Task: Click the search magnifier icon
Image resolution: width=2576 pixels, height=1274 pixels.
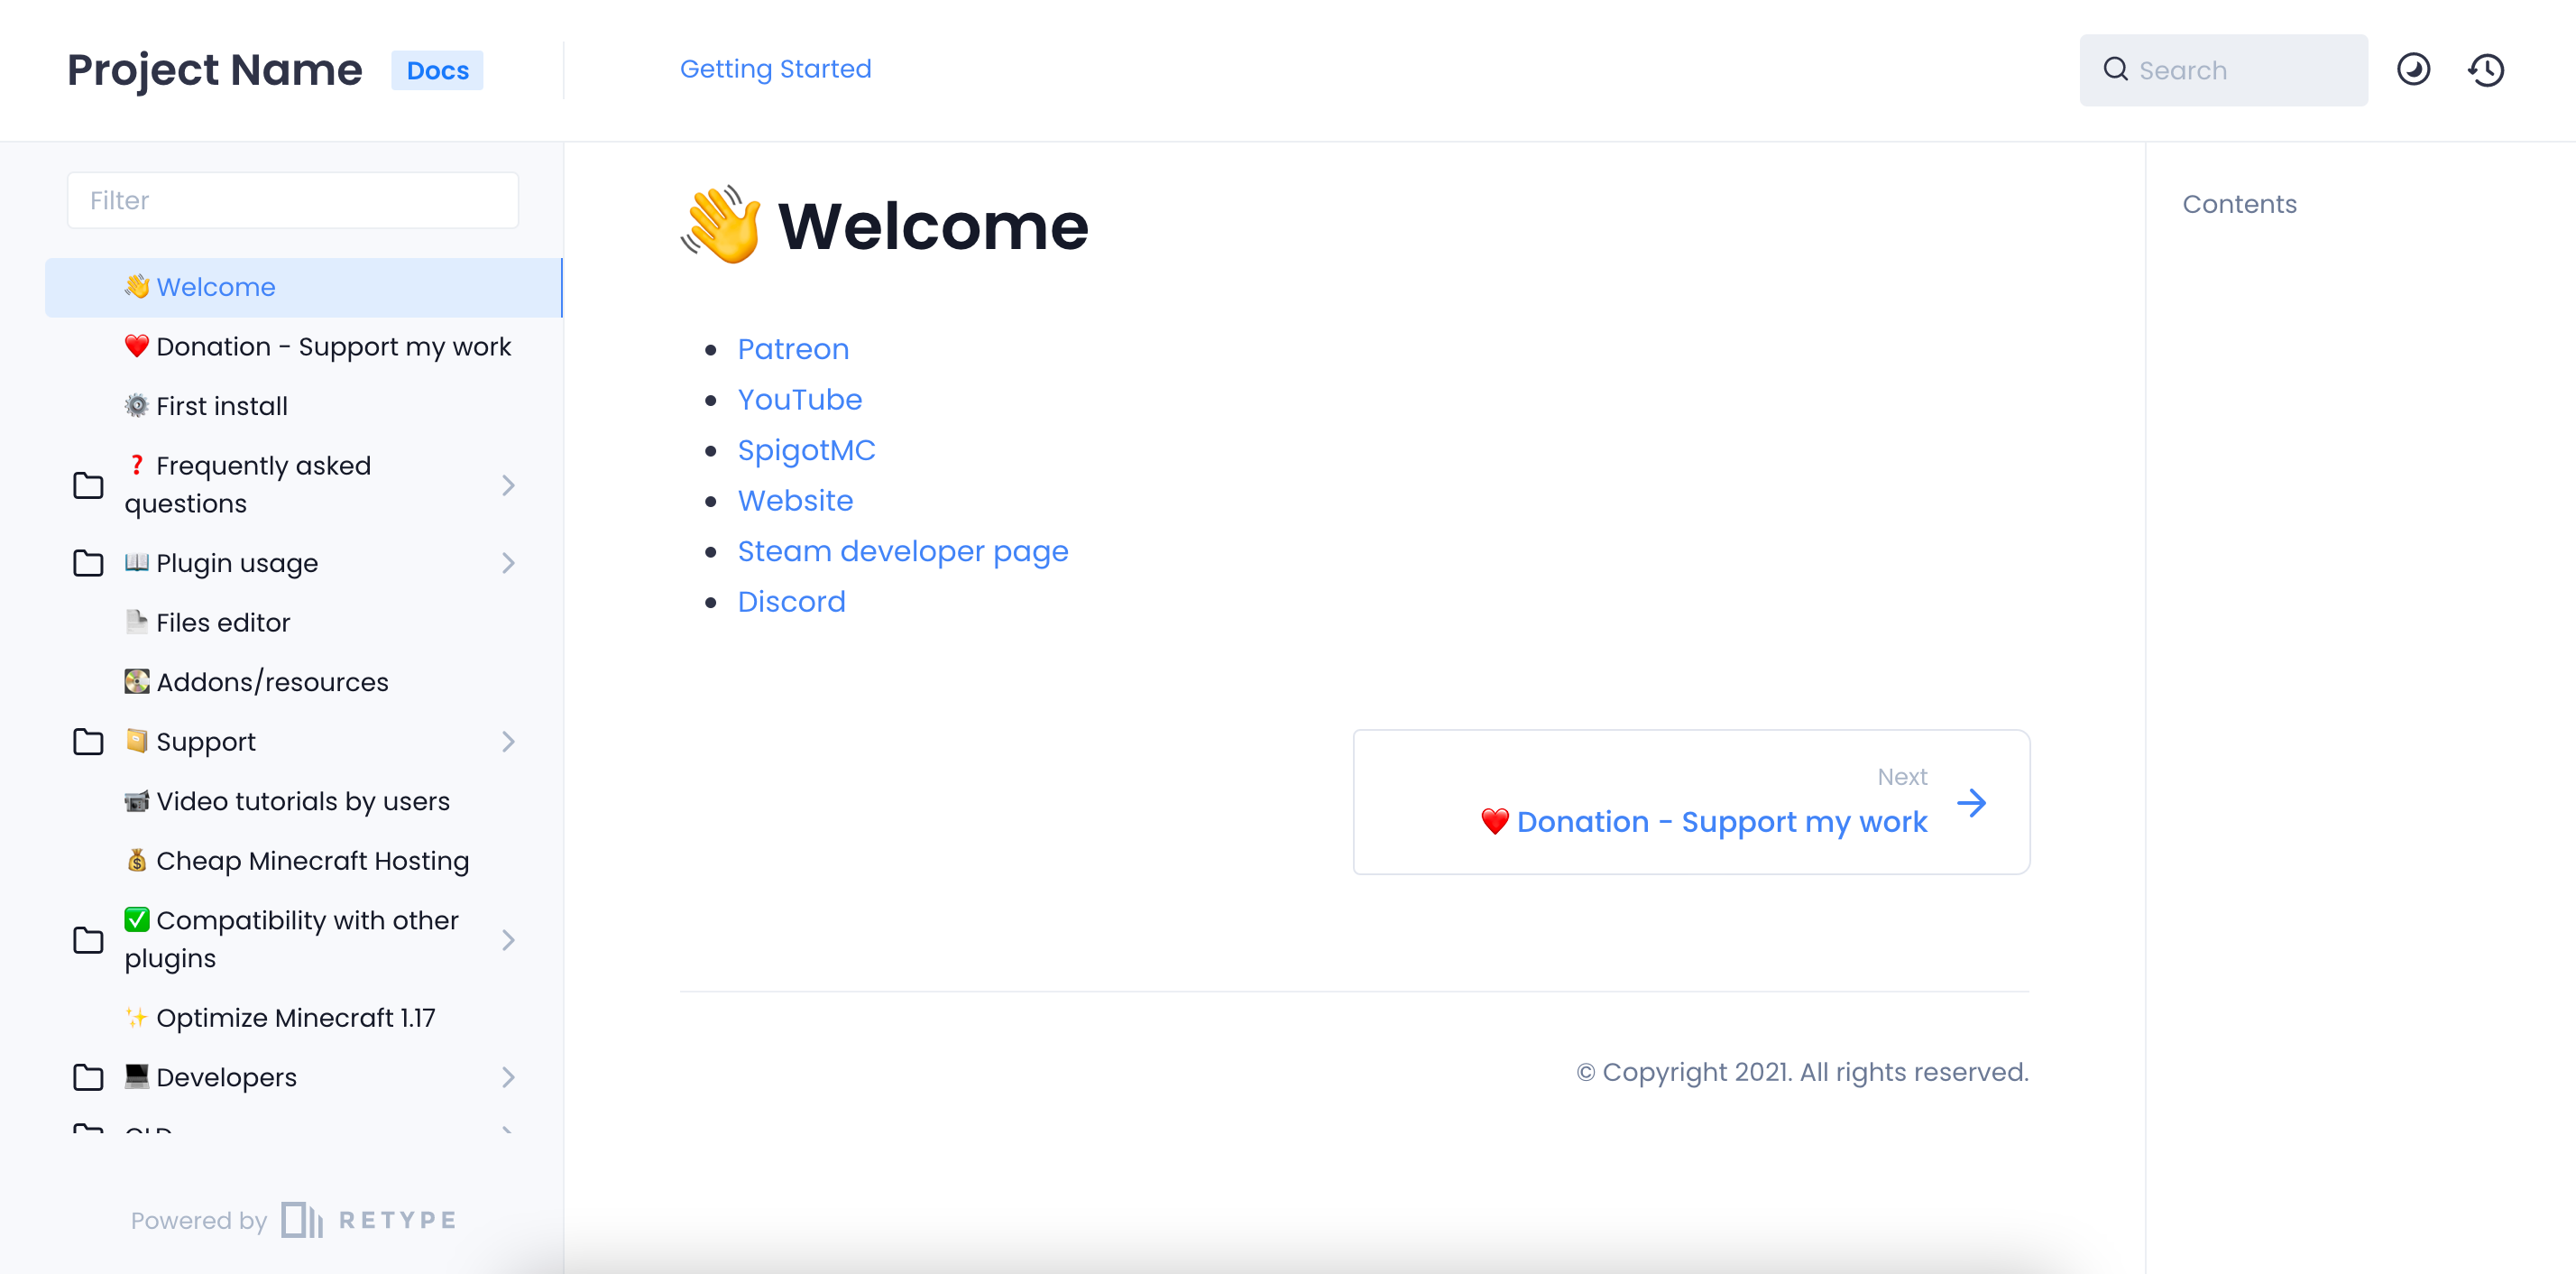Action: click(2115, 69)
